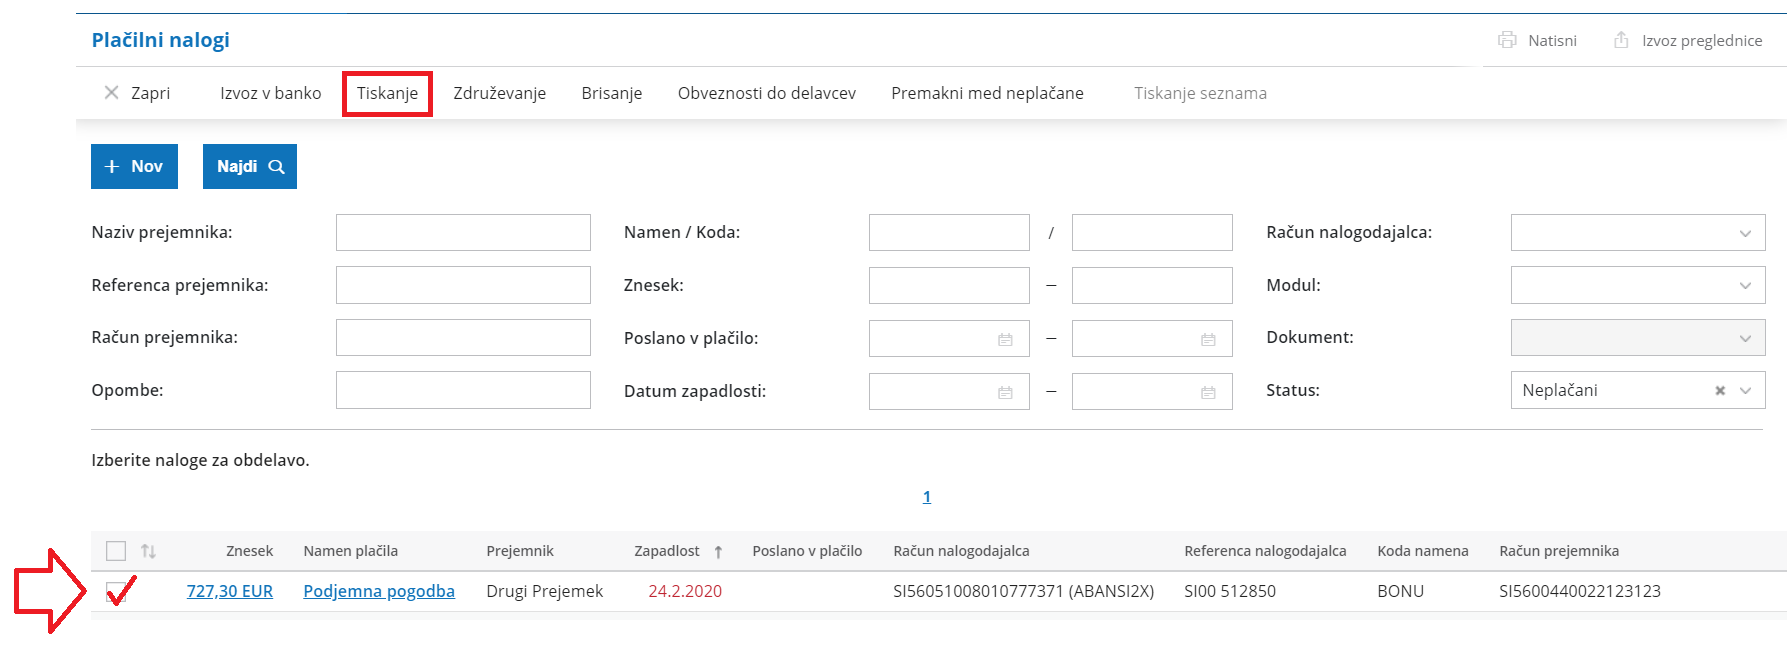Open calendar for Poslano v plačilo start date
The width and height of the screenshot is (1787, 646).
(1005, 339)
